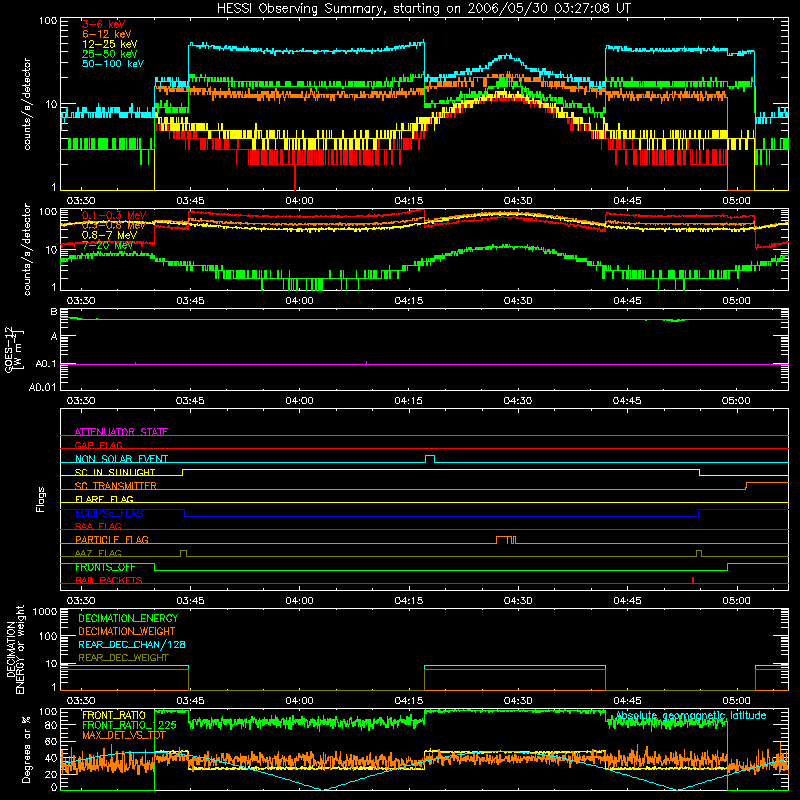
Task: Click the 'MAX_DET_VS_TOT' legend label
Action: pos(123,735)
